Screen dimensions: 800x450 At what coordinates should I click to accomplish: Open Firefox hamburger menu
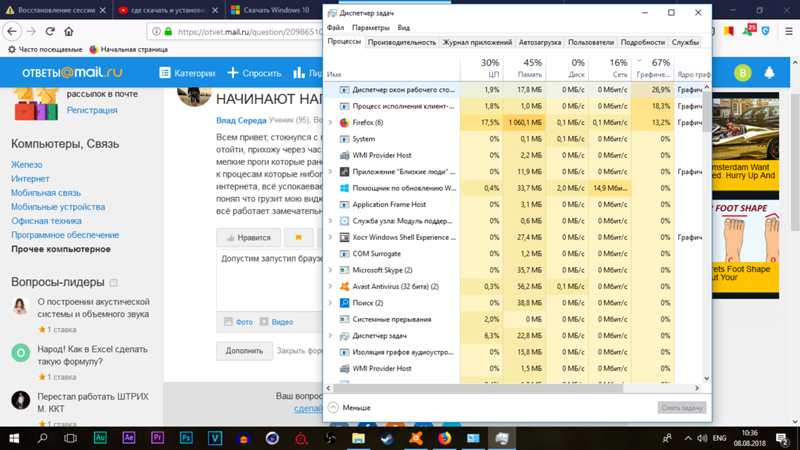[788, 32]
